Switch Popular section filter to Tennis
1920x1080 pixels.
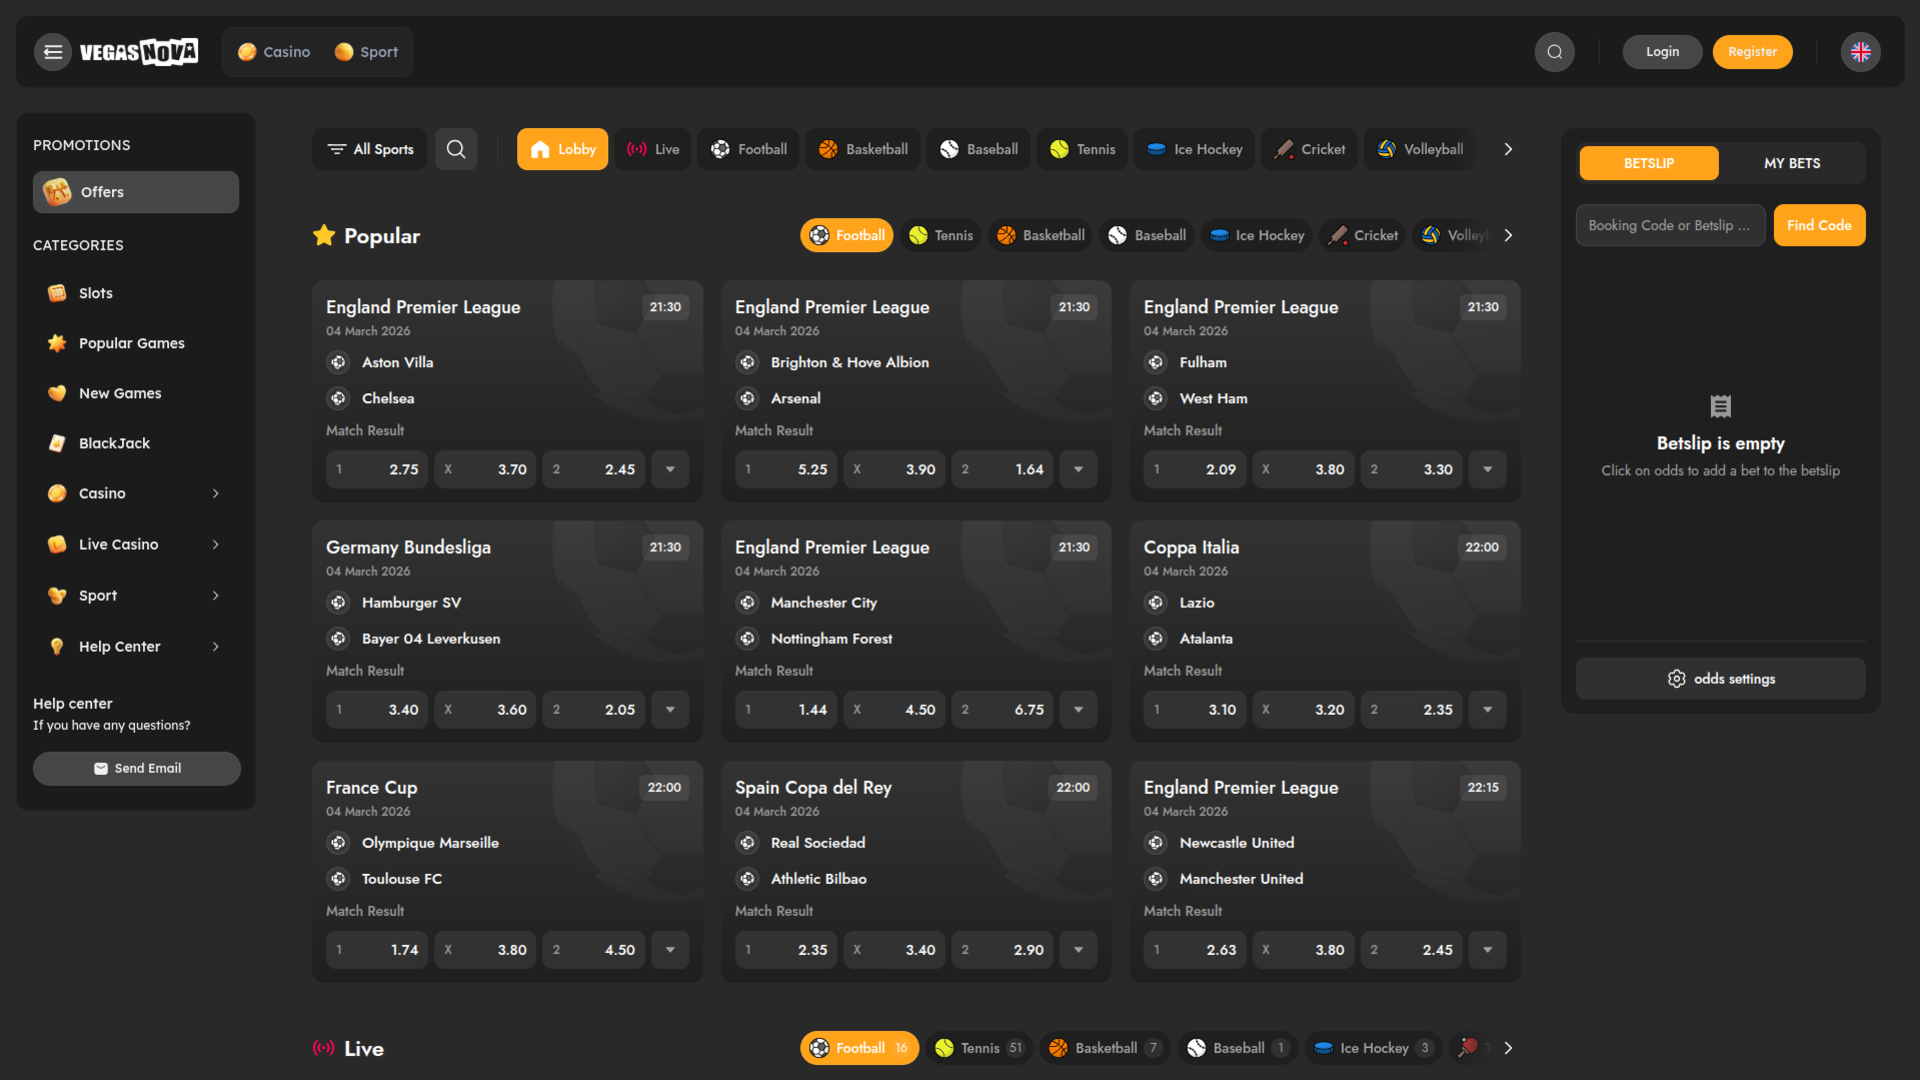coord(939,235)
